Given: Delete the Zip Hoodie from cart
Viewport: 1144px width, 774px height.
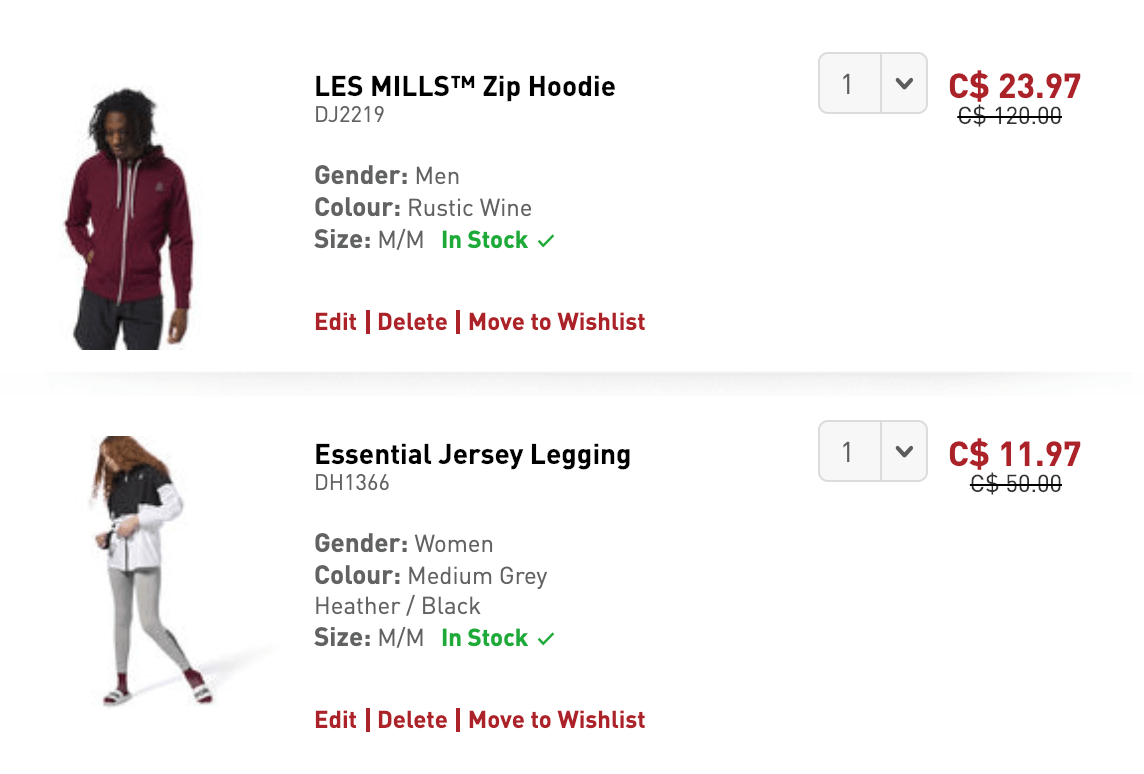Looking at the screenshot, I should coord(412,322).
